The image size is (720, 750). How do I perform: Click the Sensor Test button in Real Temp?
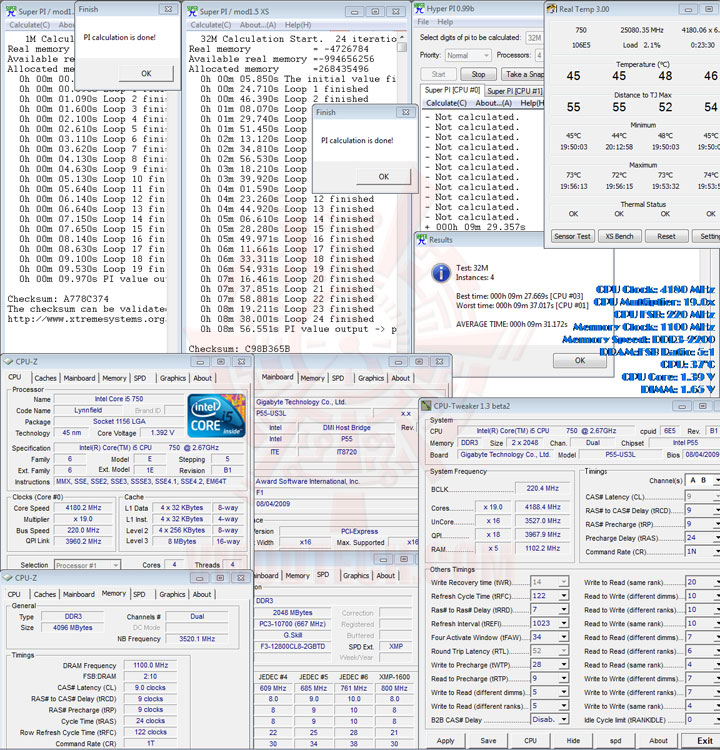point(572,236)
